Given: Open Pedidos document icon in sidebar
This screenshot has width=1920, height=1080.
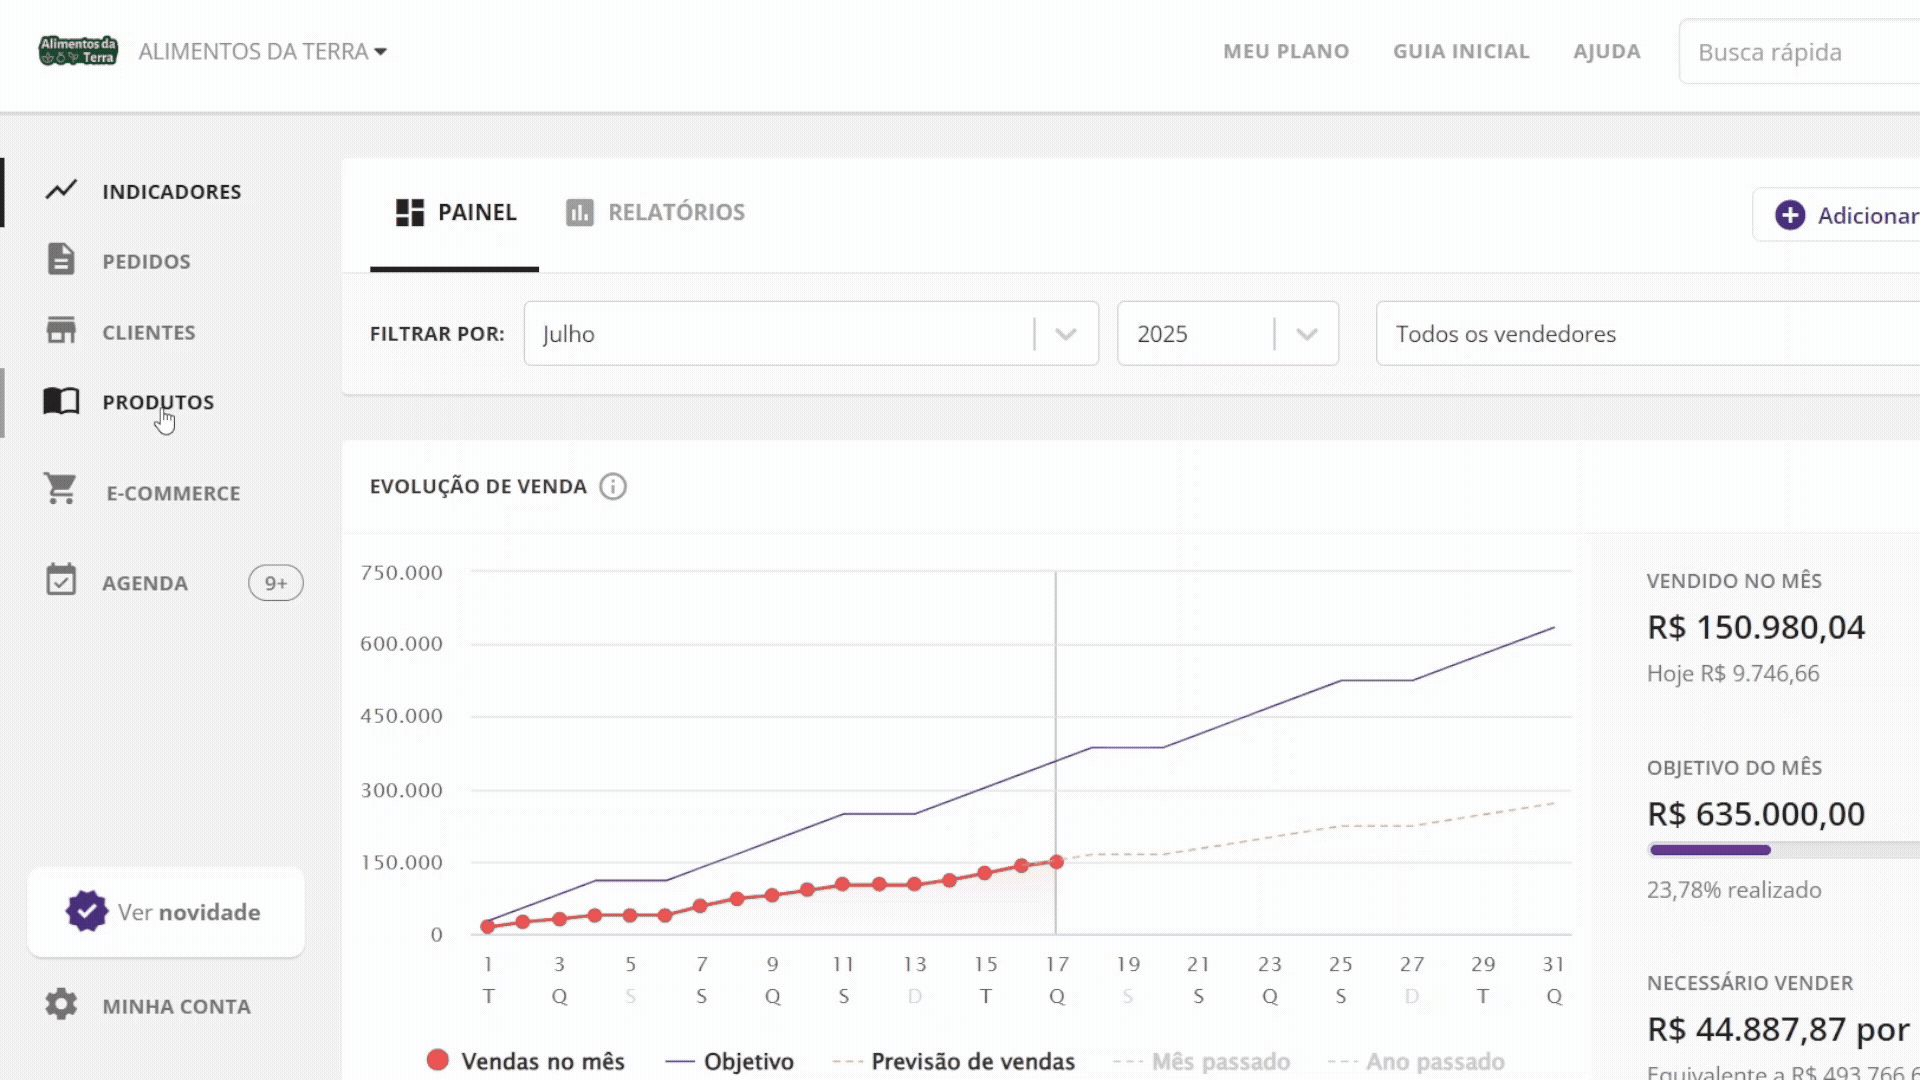Looking at the screenshot, I should point(61,259).
